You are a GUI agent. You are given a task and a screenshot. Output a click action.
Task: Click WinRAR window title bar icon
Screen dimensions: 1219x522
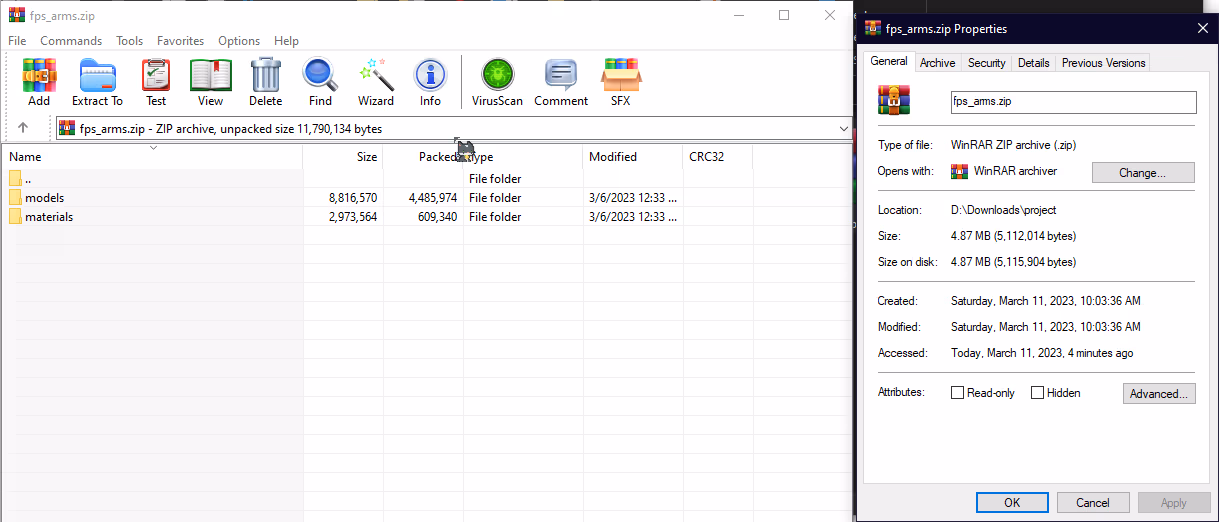pos(17,15)
